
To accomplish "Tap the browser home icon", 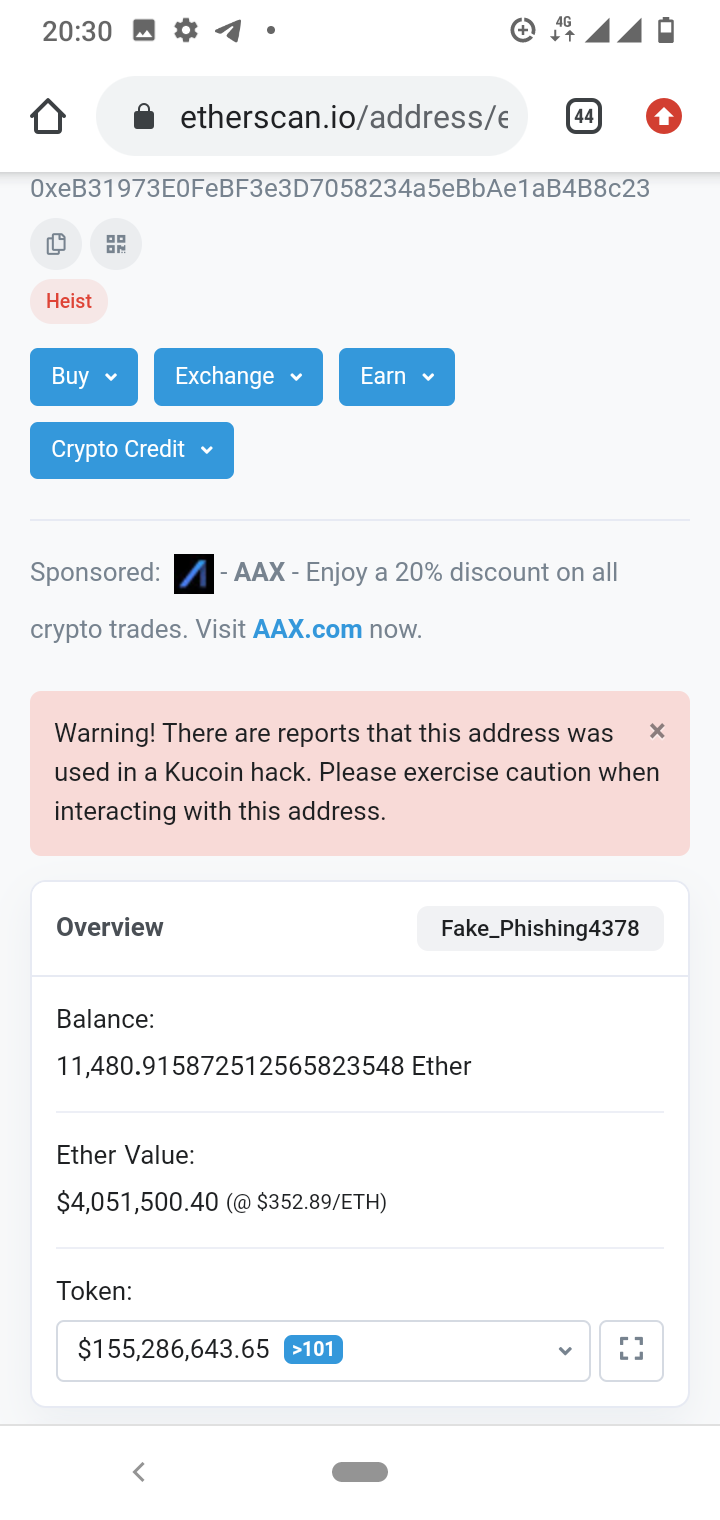I will click(48, 117).
